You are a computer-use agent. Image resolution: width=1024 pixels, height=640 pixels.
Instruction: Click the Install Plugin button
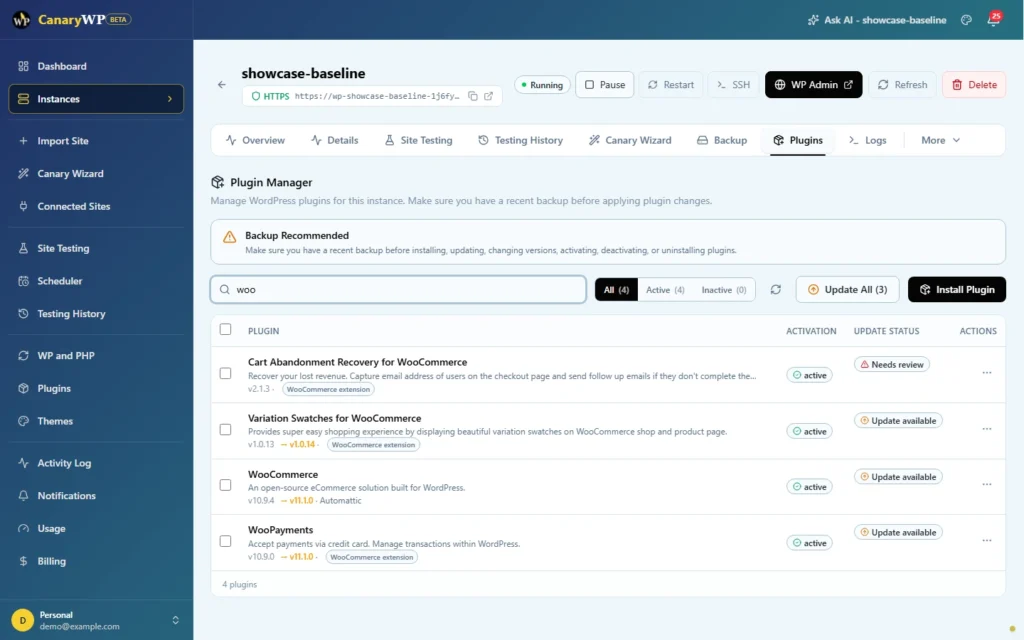[957, 289]
